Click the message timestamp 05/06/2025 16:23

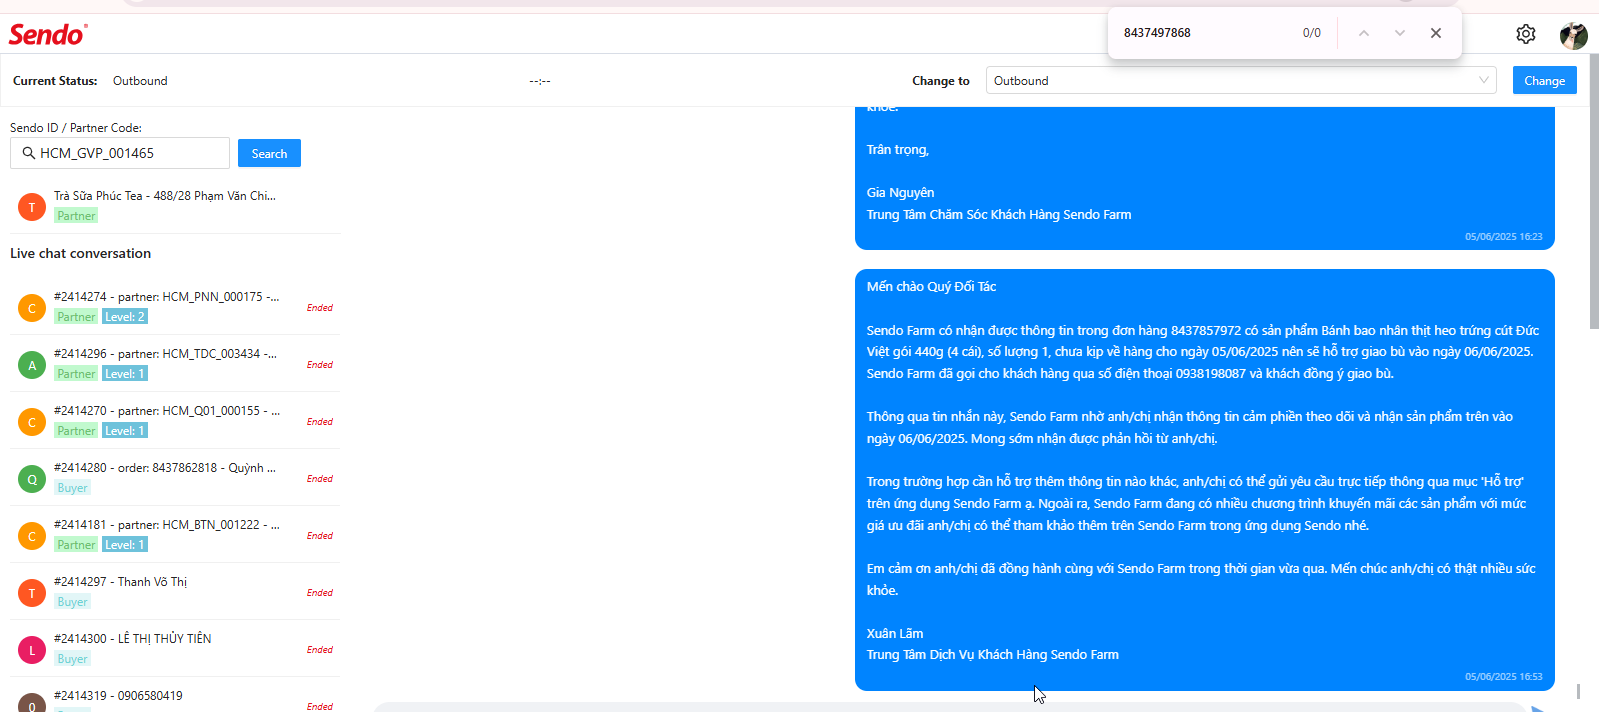click(1503, 237)
